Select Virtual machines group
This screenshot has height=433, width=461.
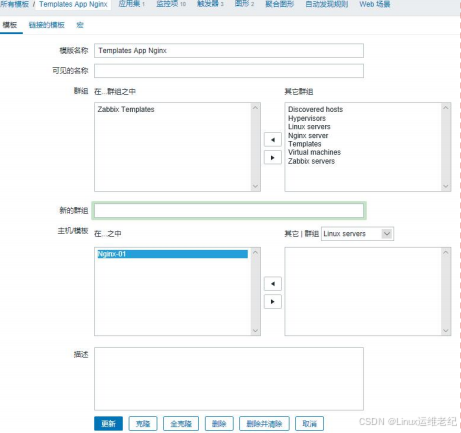click(314, 152)
